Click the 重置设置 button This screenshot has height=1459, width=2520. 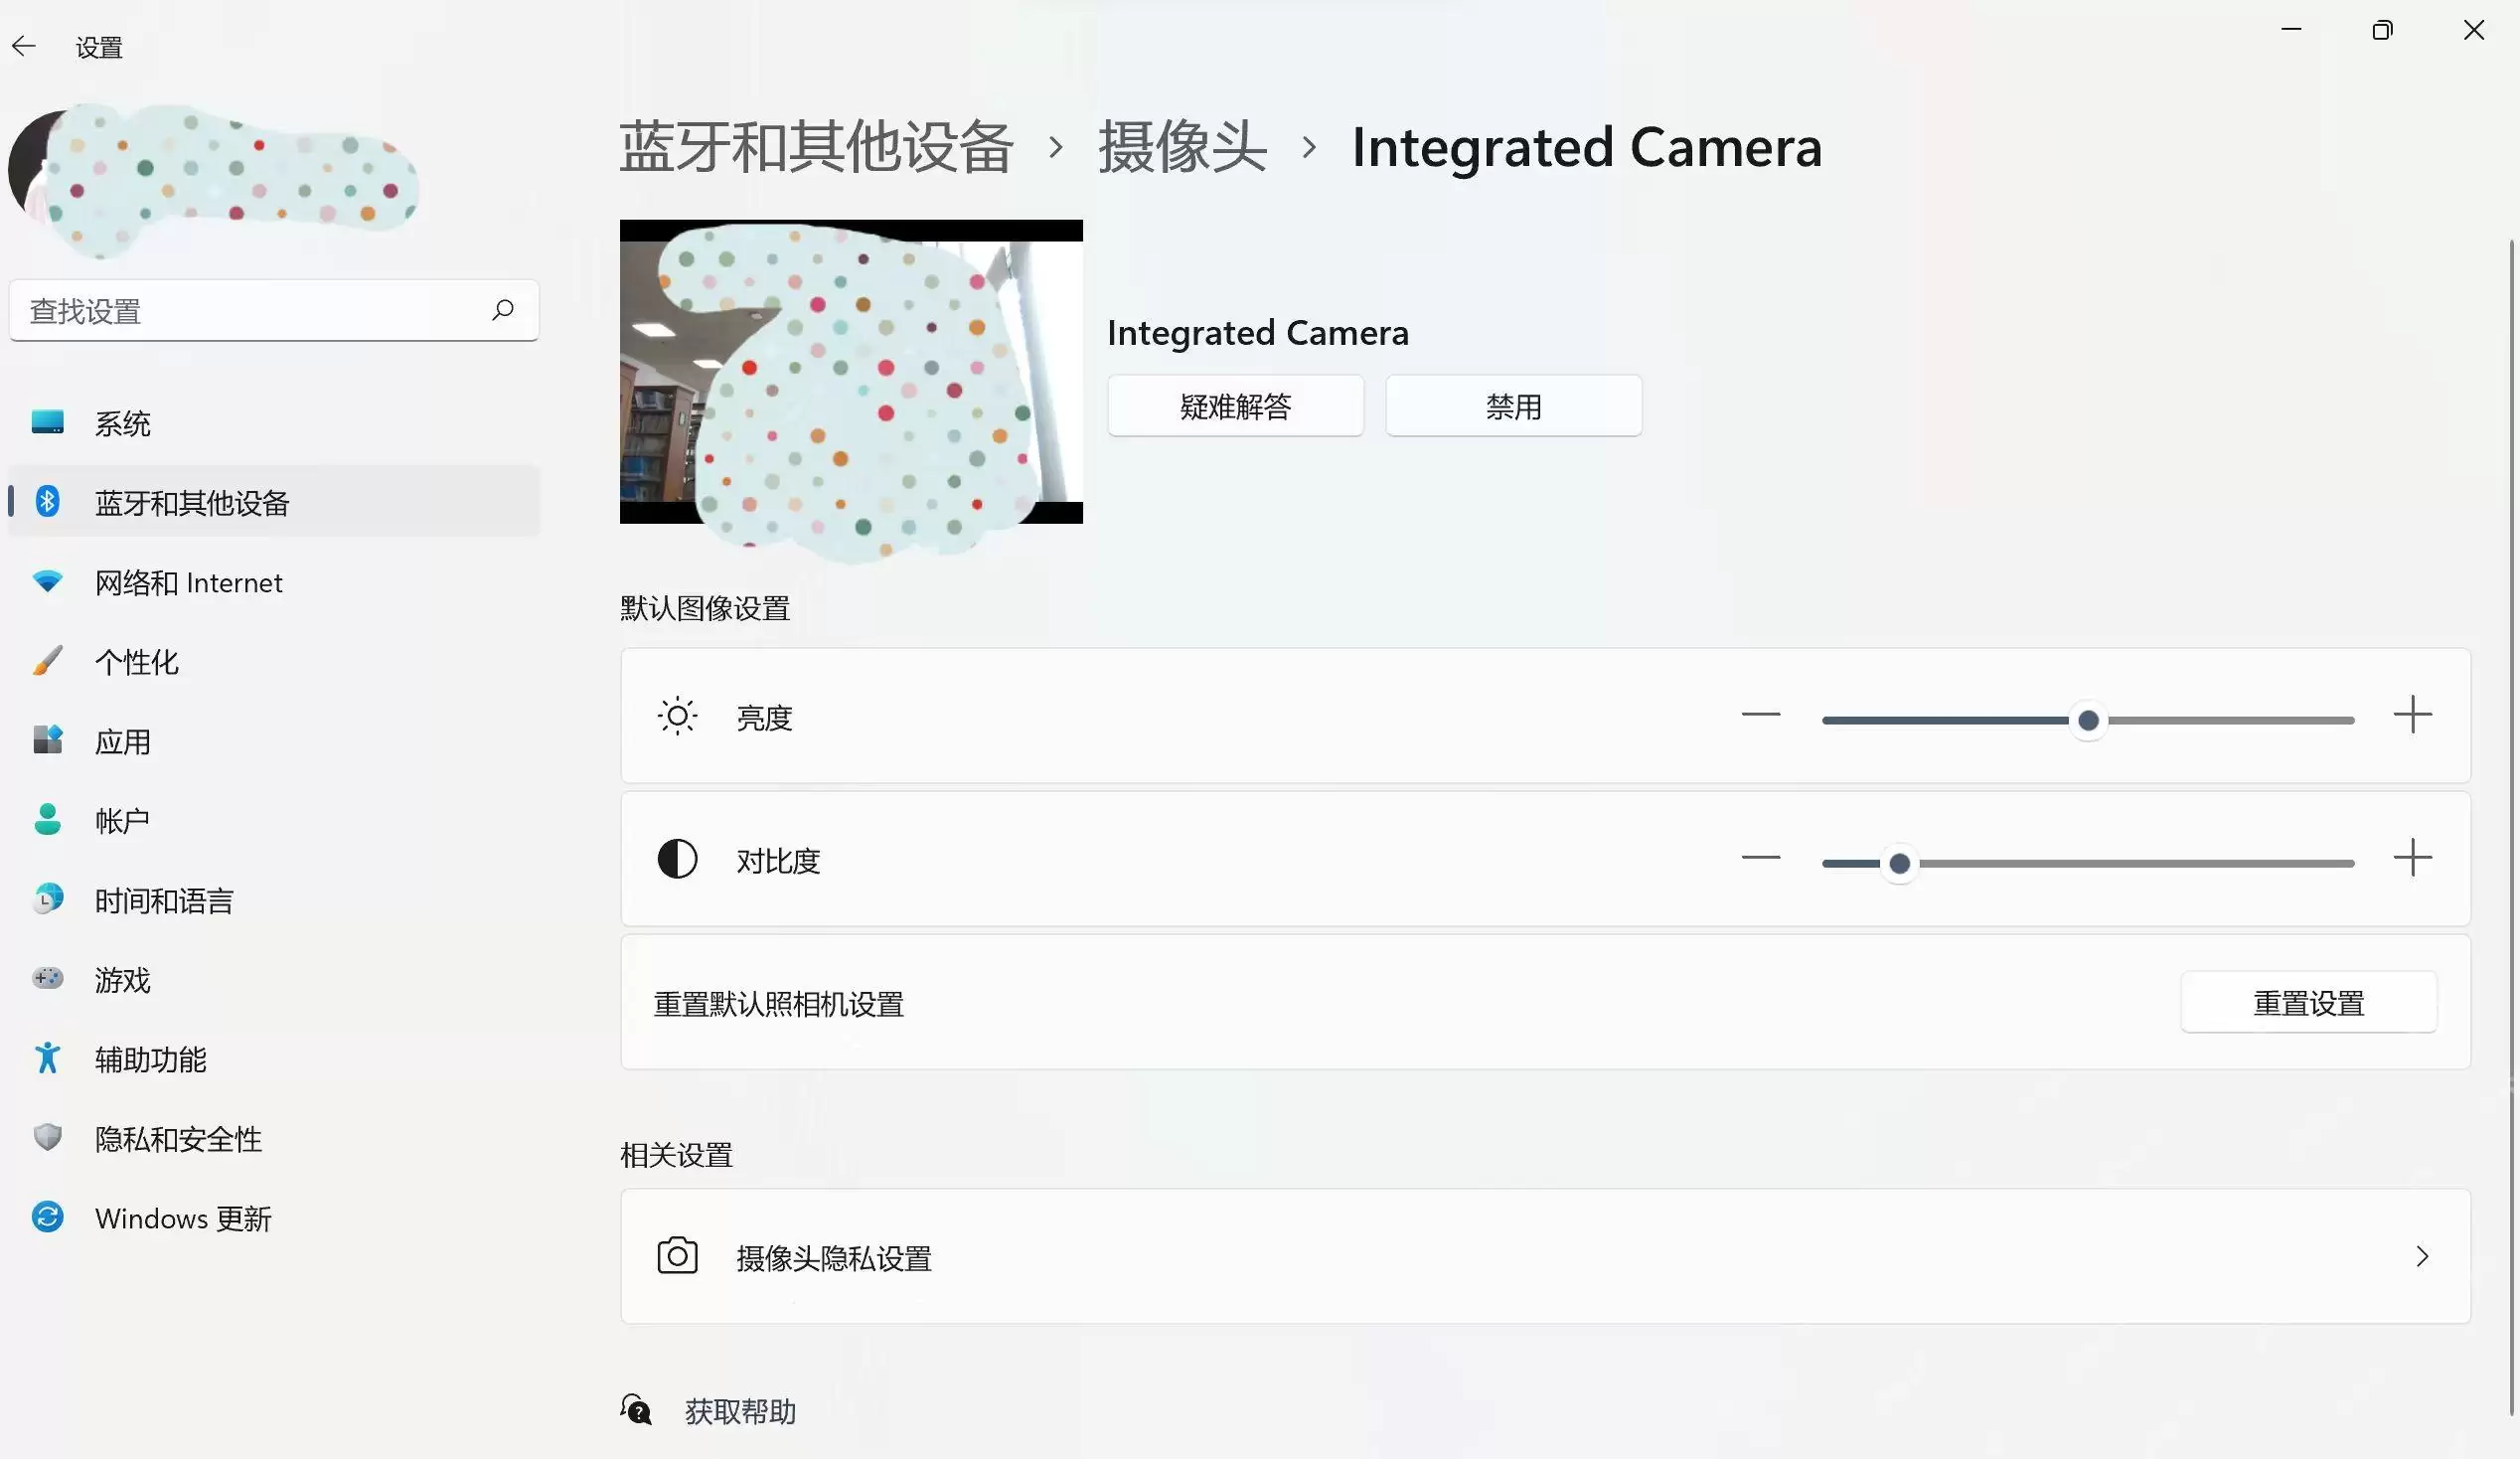pyautogui.click(x=2308, y=1002)
